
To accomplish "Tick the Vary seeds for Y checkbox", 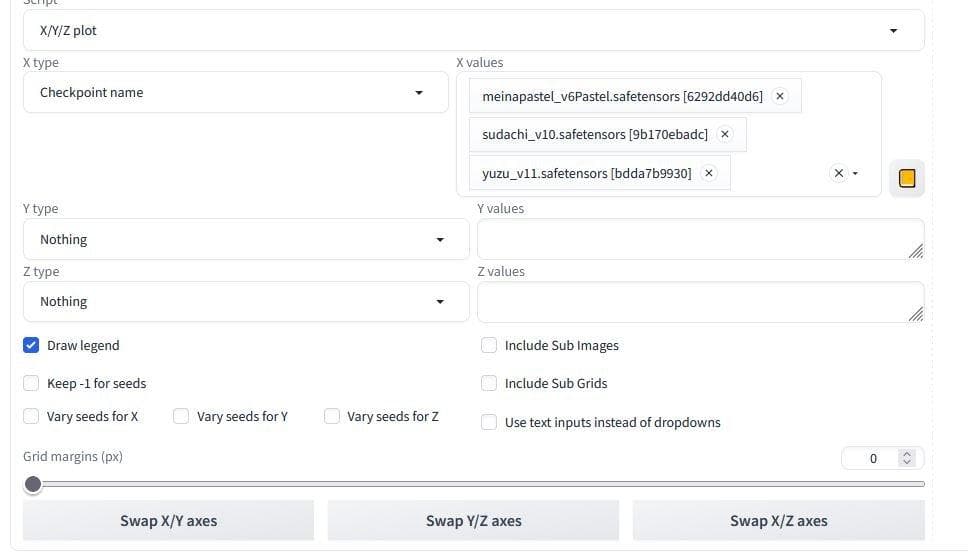I will pyautogui.click(x=181, y=417).
